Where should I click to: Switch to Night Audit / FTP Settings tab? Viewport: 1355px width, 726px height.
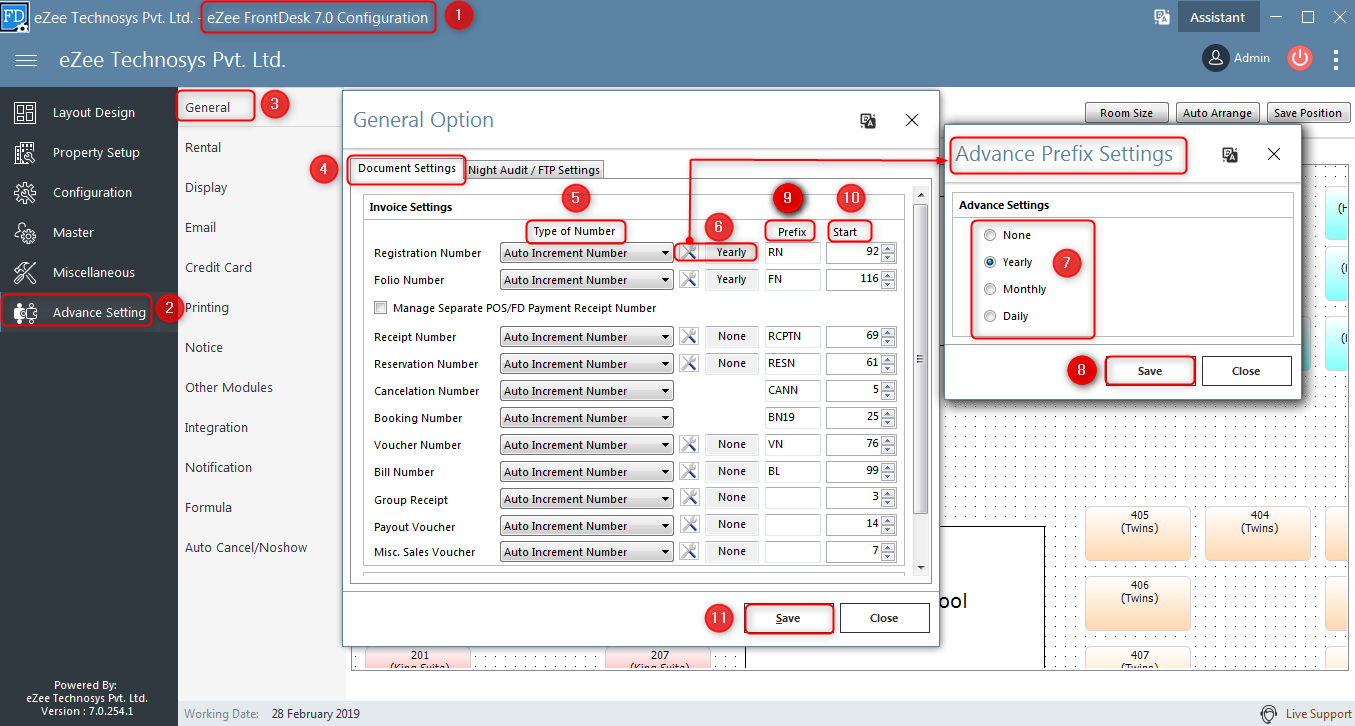click(x=534, y=170)
